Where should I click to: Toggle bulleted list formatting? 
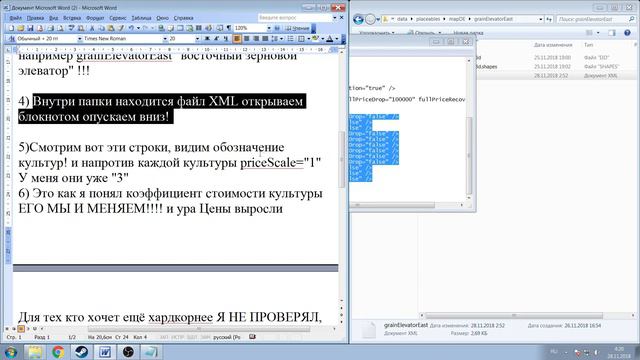click(291, 39)
